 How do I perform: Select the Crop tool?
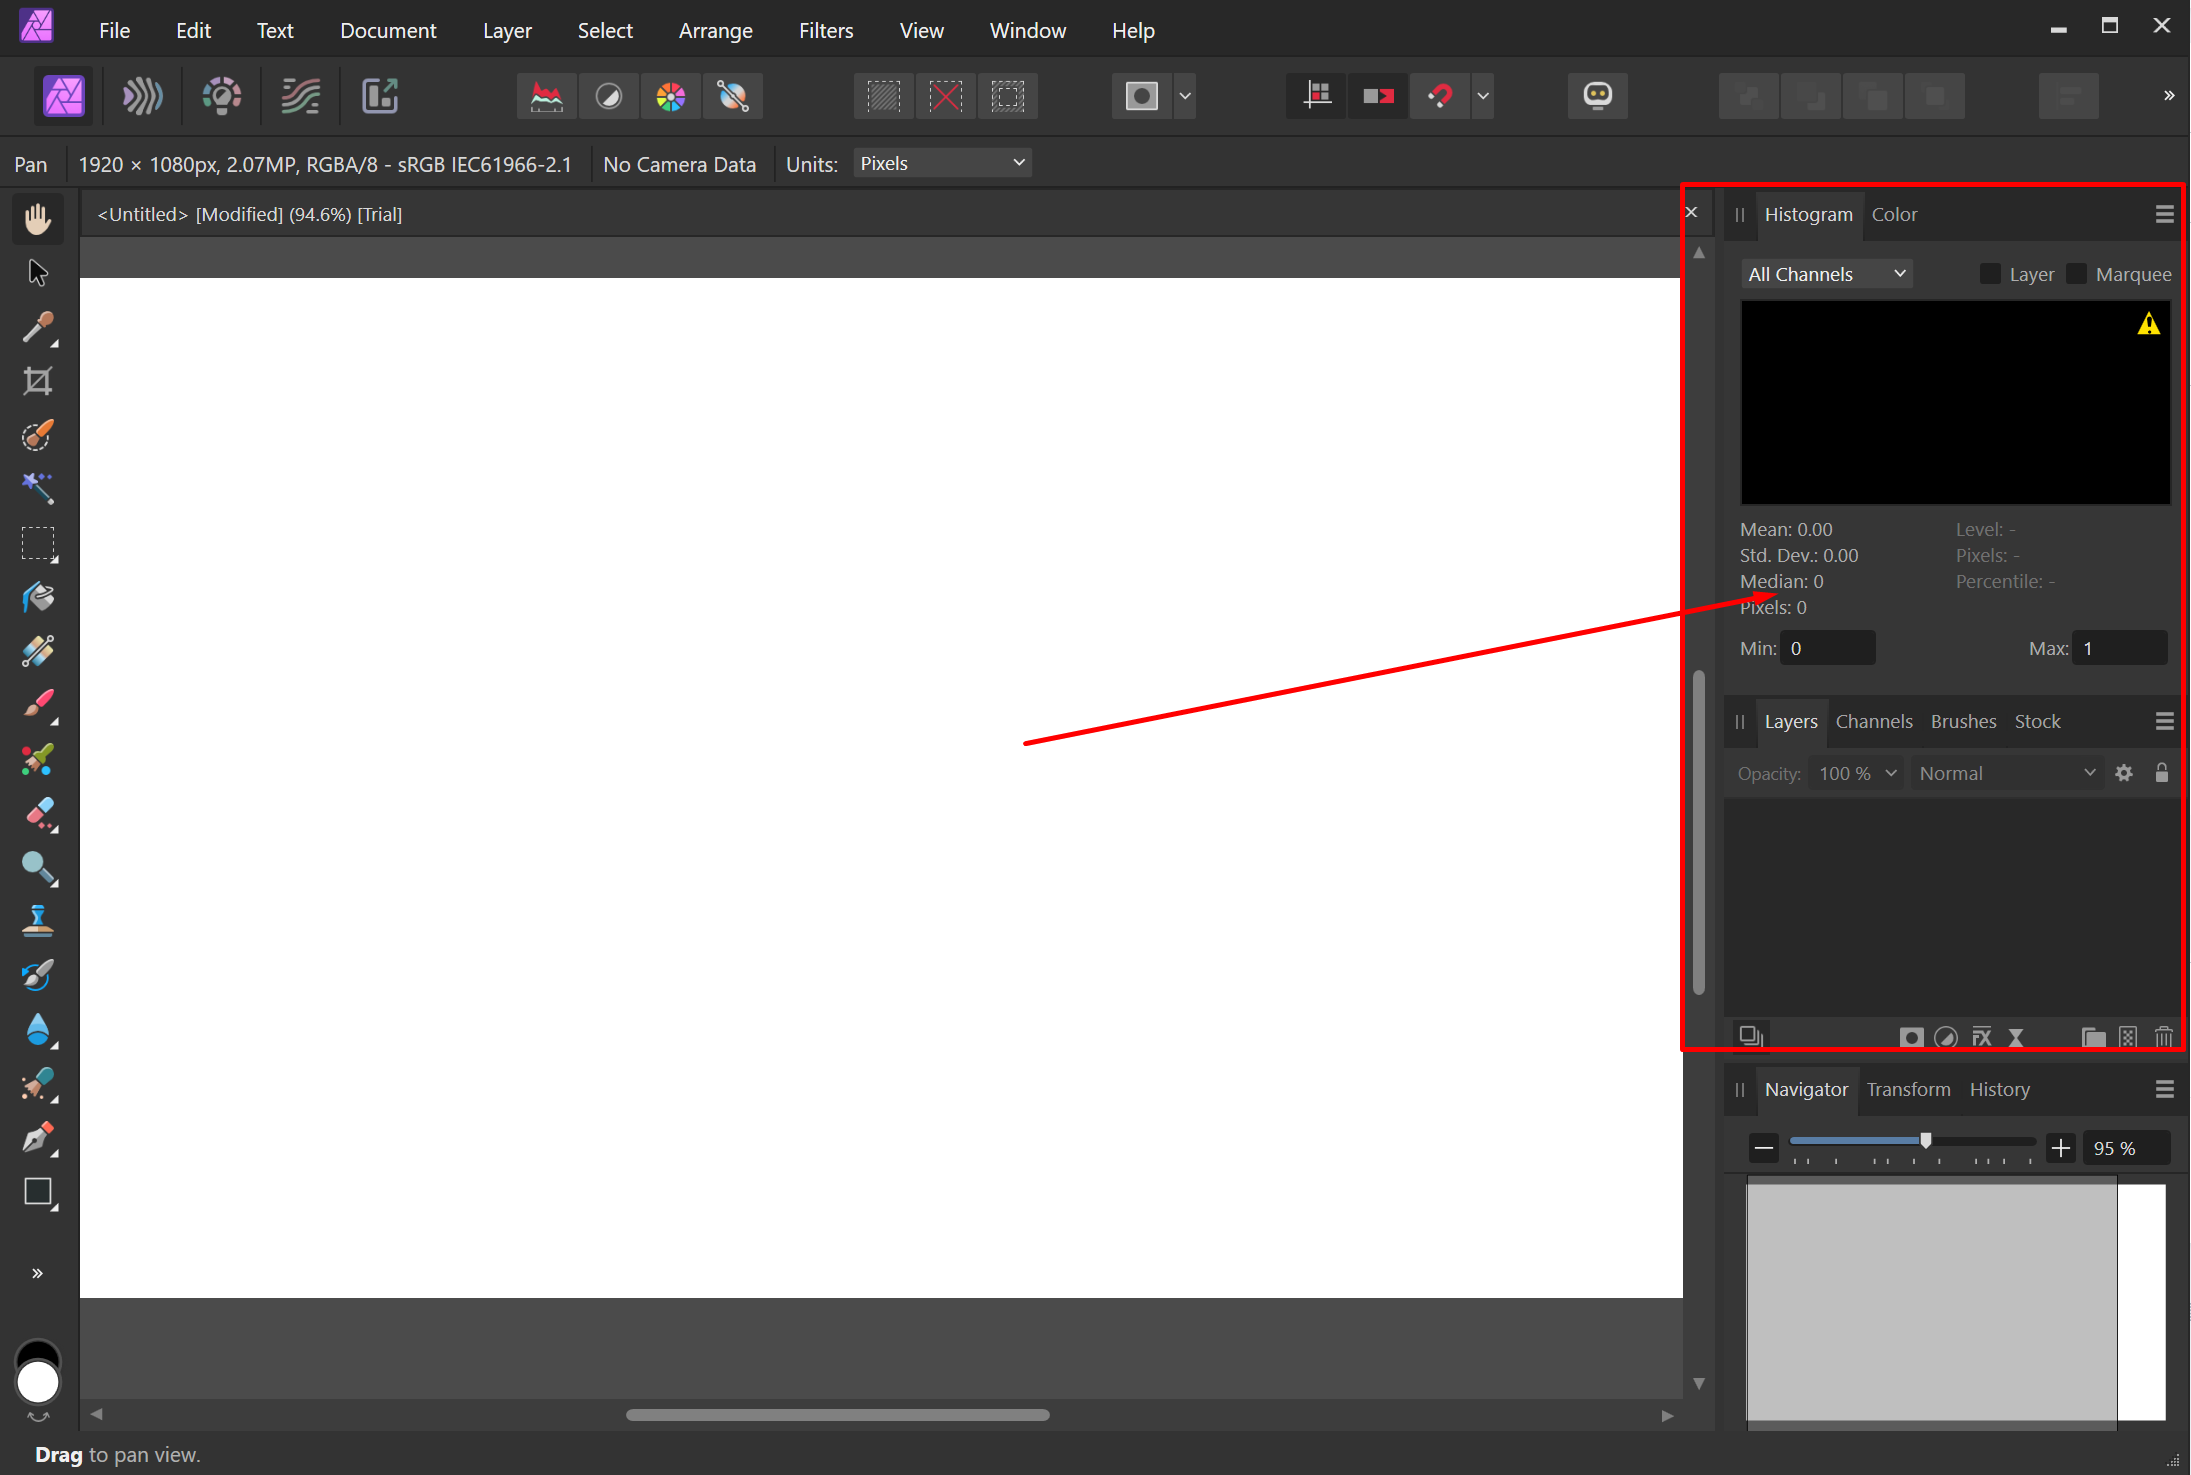[38, 381]
